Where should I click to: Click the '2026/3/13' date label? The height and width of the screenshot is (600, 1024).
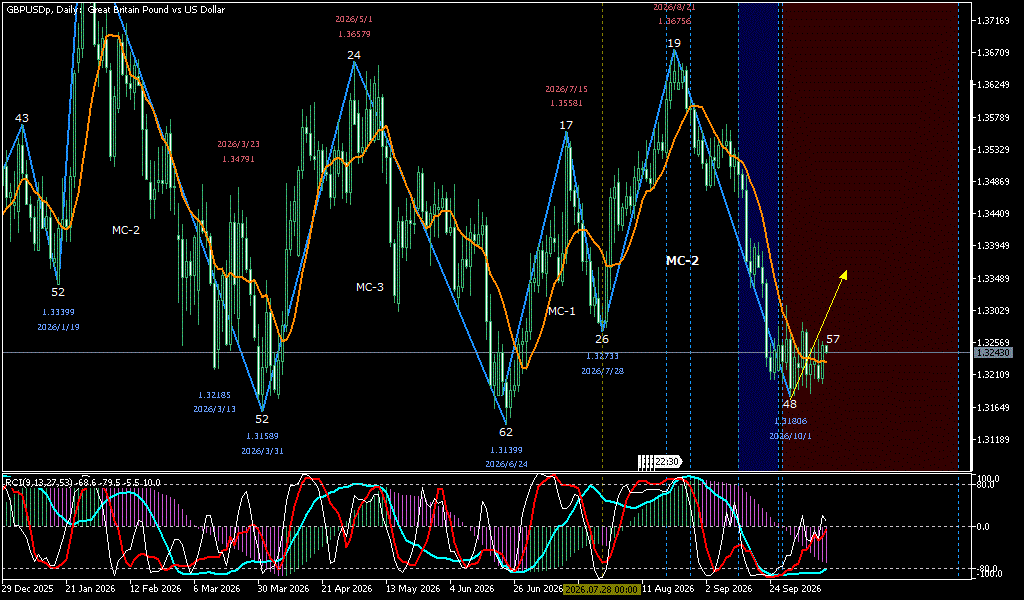pyautogui.click(x=214, y=409)
